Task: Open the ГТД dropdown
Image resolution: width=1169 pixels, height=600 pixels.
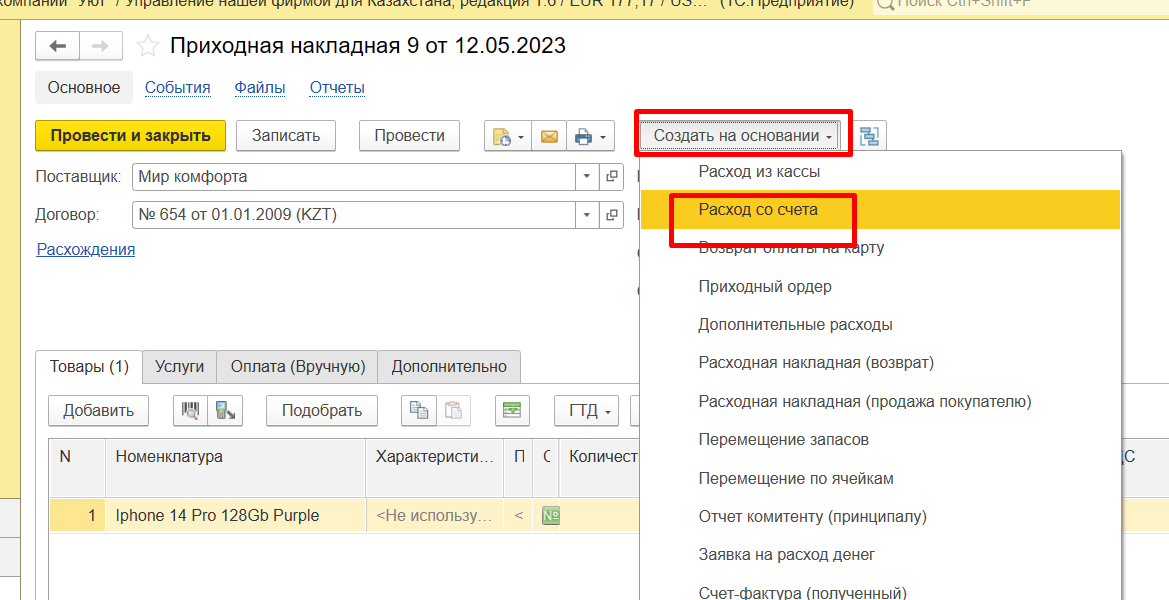Action: (587, 410)
